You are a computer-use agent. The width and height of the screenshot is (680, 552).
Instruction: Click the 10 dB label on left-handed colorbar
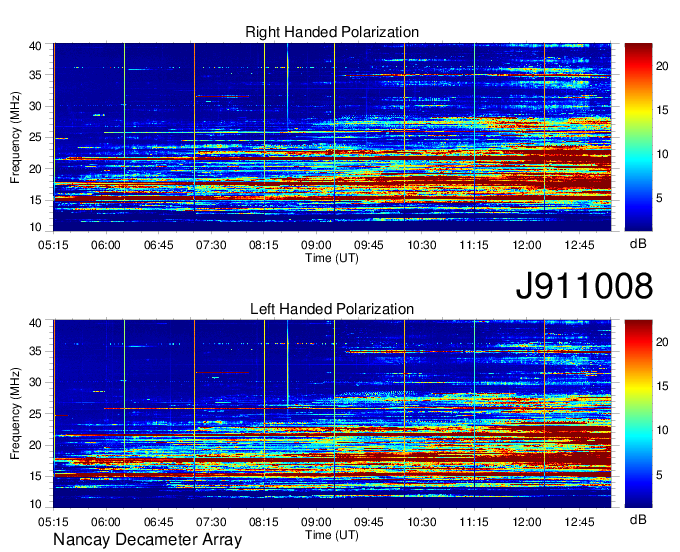662,431
